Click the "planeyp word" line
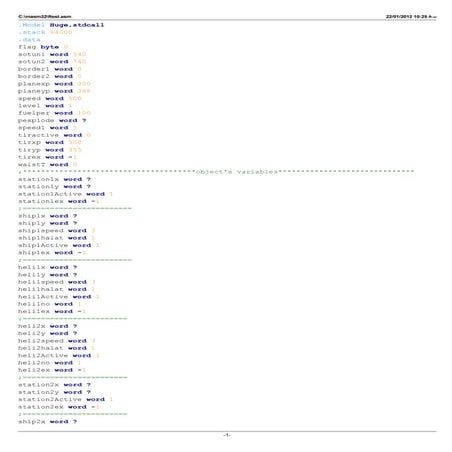This screenshot has width=452, height=452. click(x=54, y=91)
